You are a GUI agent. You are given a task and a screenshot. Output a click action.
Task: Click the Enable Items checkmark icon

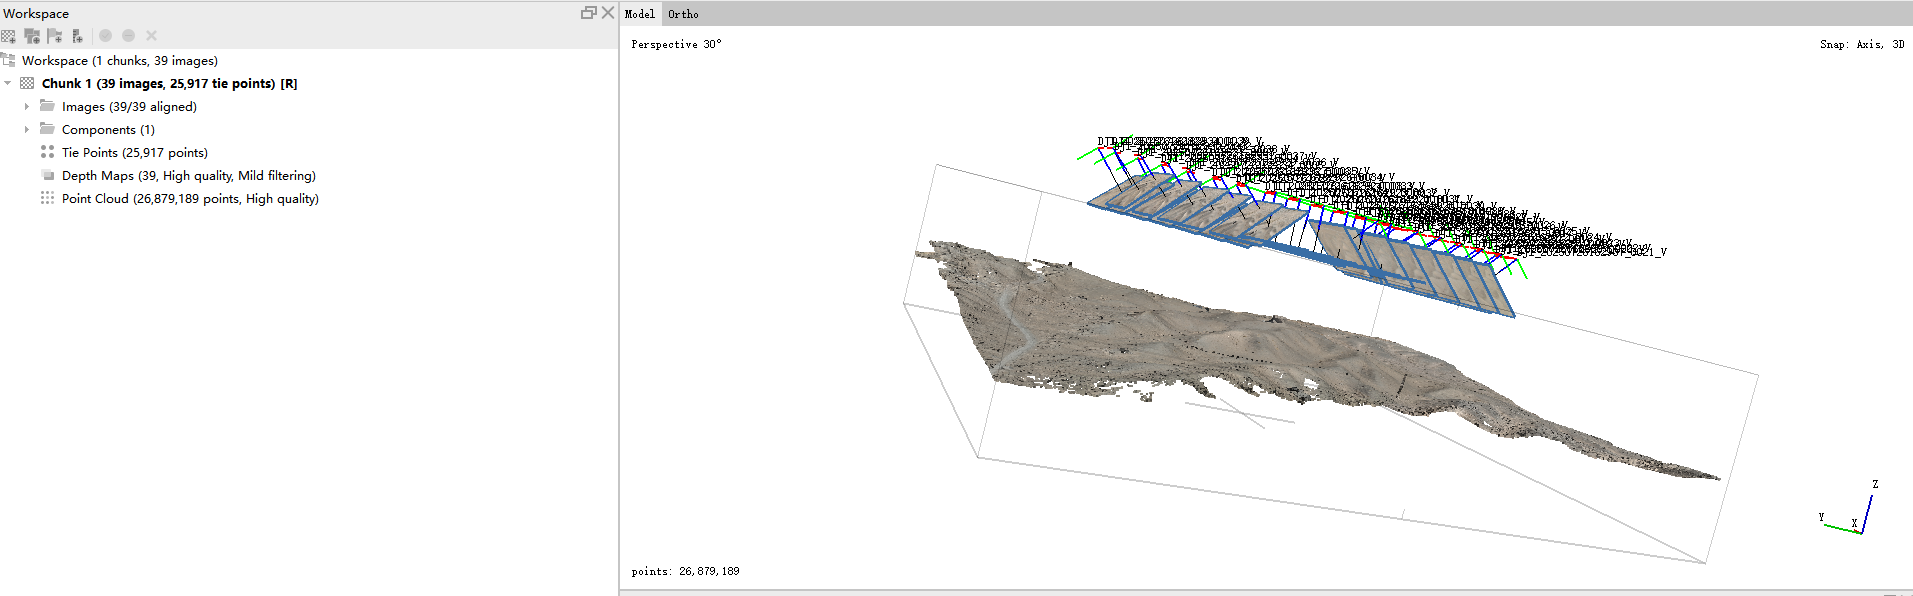click(x=105, y=36)
